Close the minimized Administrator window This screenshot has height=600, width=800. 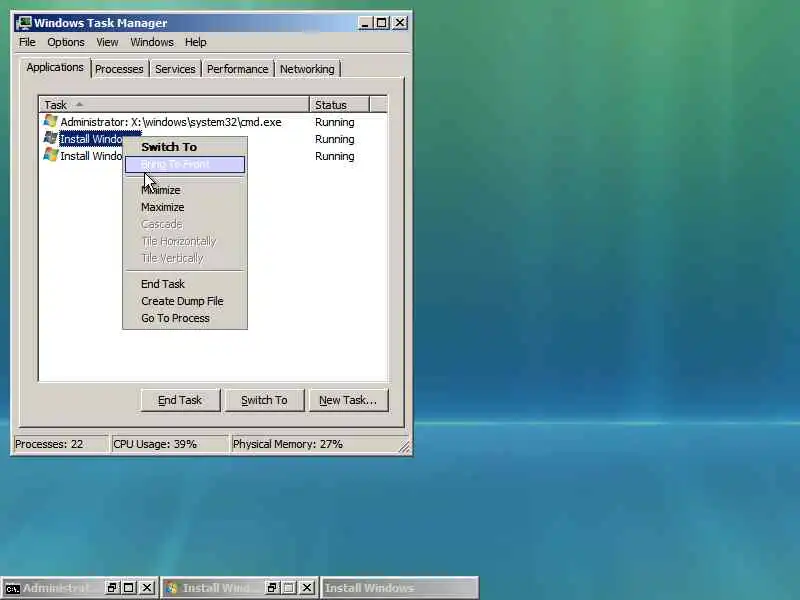pos(147,588)
